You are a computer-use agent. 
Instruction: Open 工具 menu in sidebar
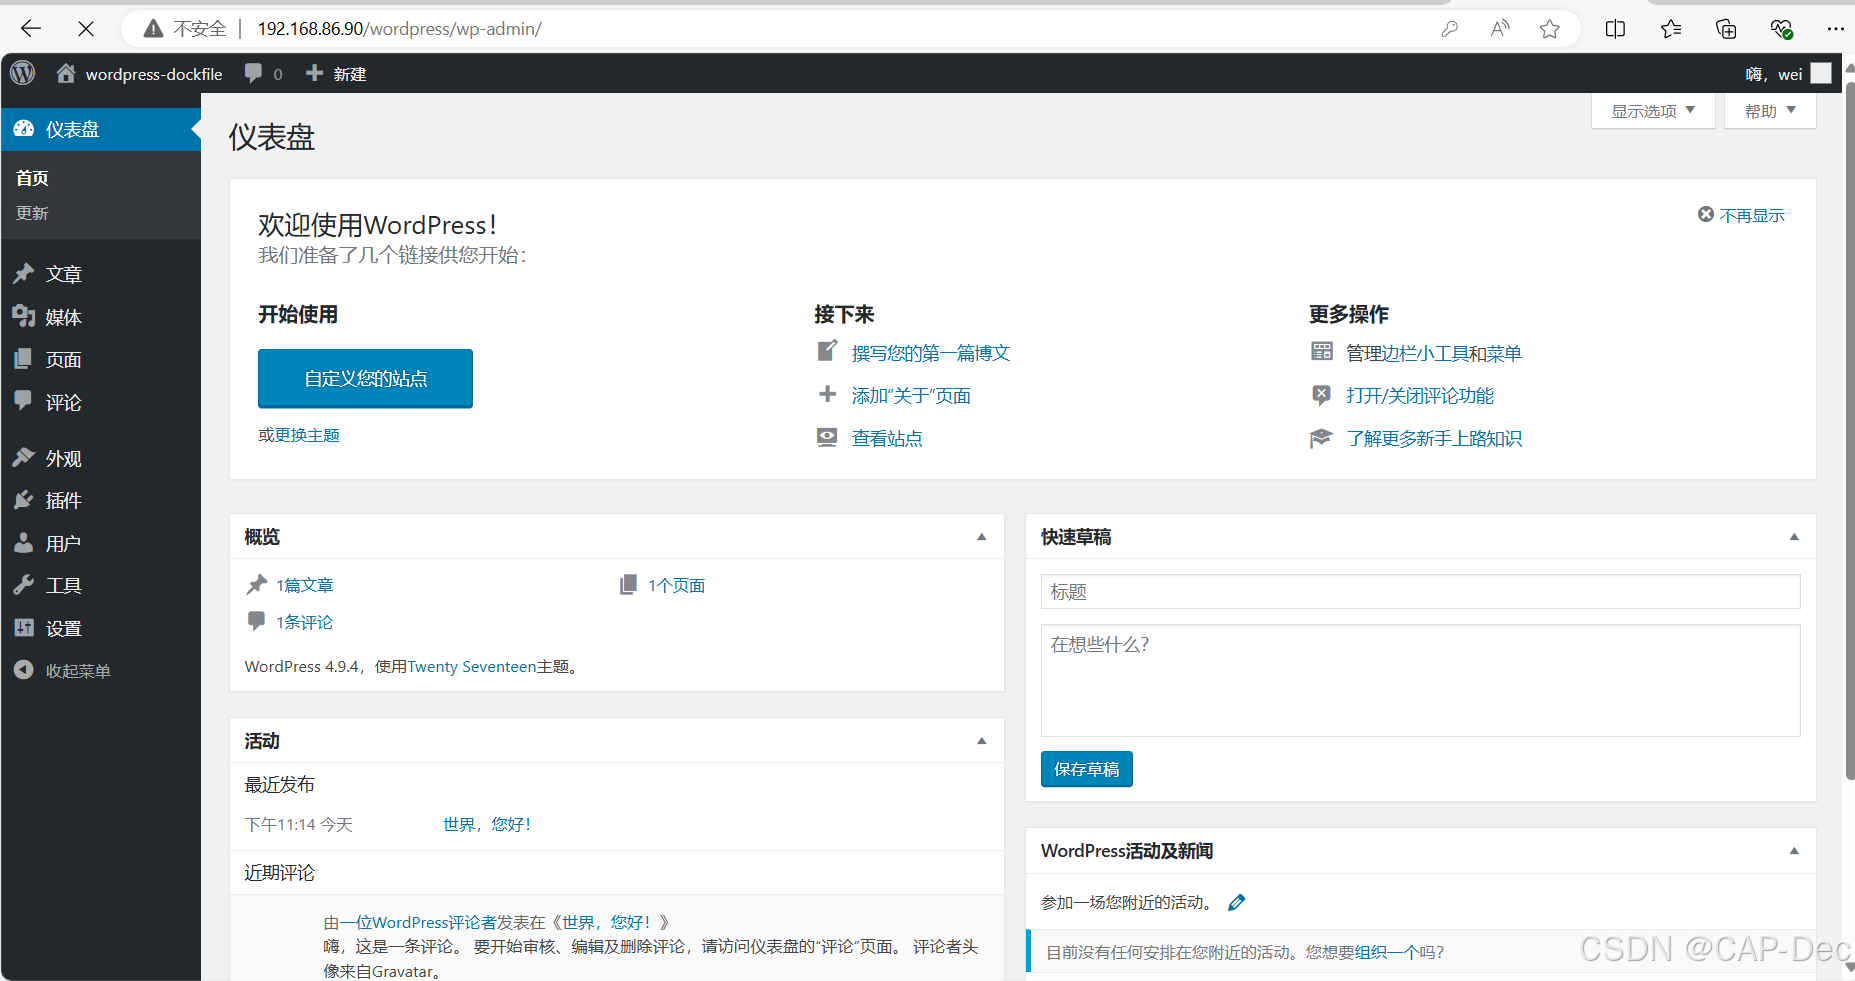point(101,586)
